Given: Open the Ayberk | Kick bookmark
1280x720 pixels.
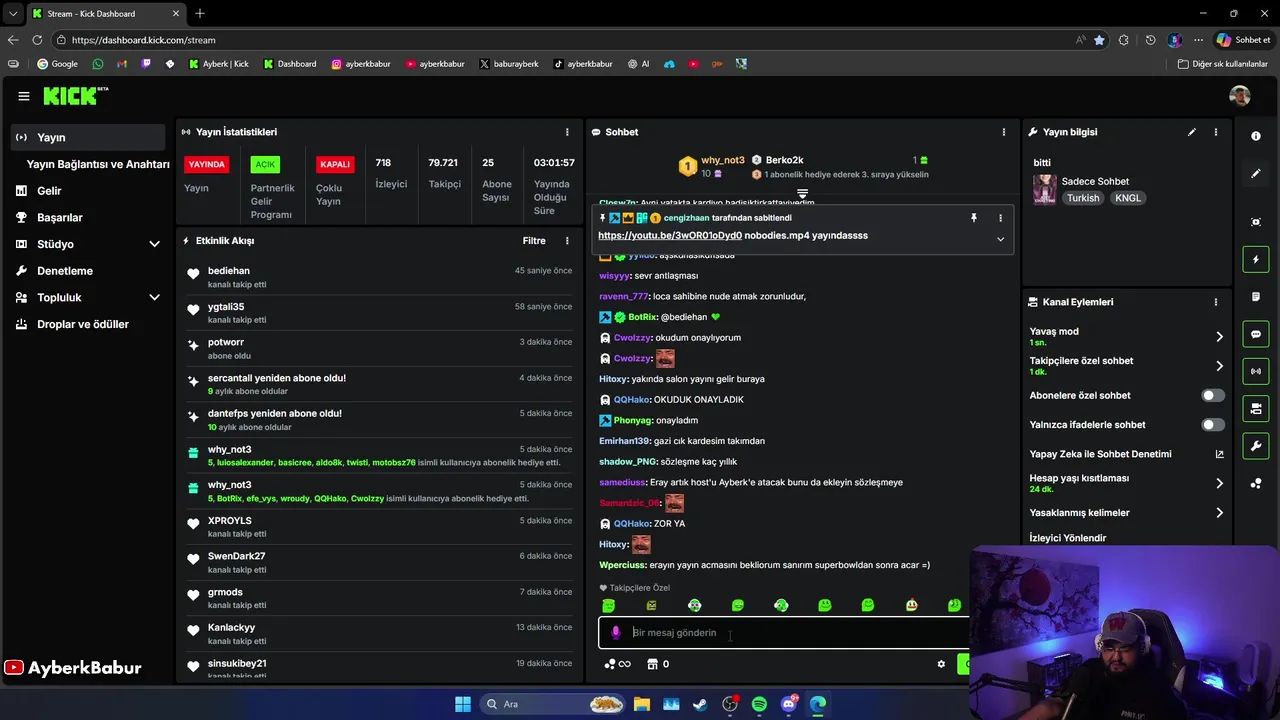Looking at the screenshot, I should click(219, 64).
